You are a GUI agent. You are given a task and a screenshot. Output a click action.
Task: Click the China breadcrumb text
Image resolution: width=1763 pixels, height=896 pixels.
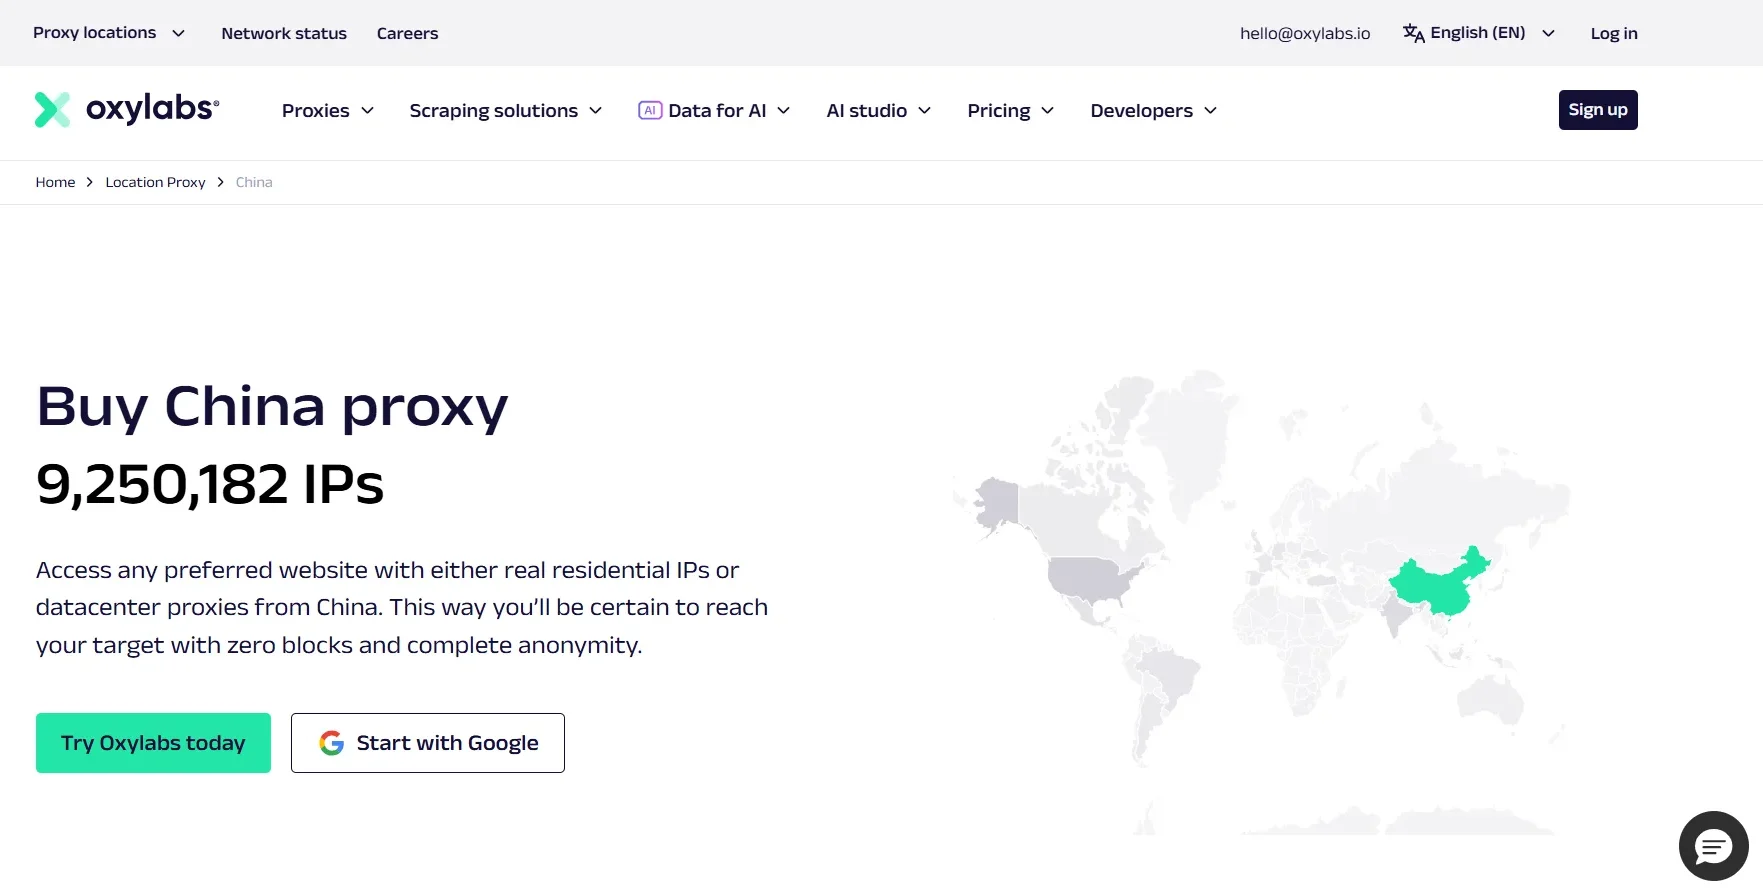click(x=254, y=182)
